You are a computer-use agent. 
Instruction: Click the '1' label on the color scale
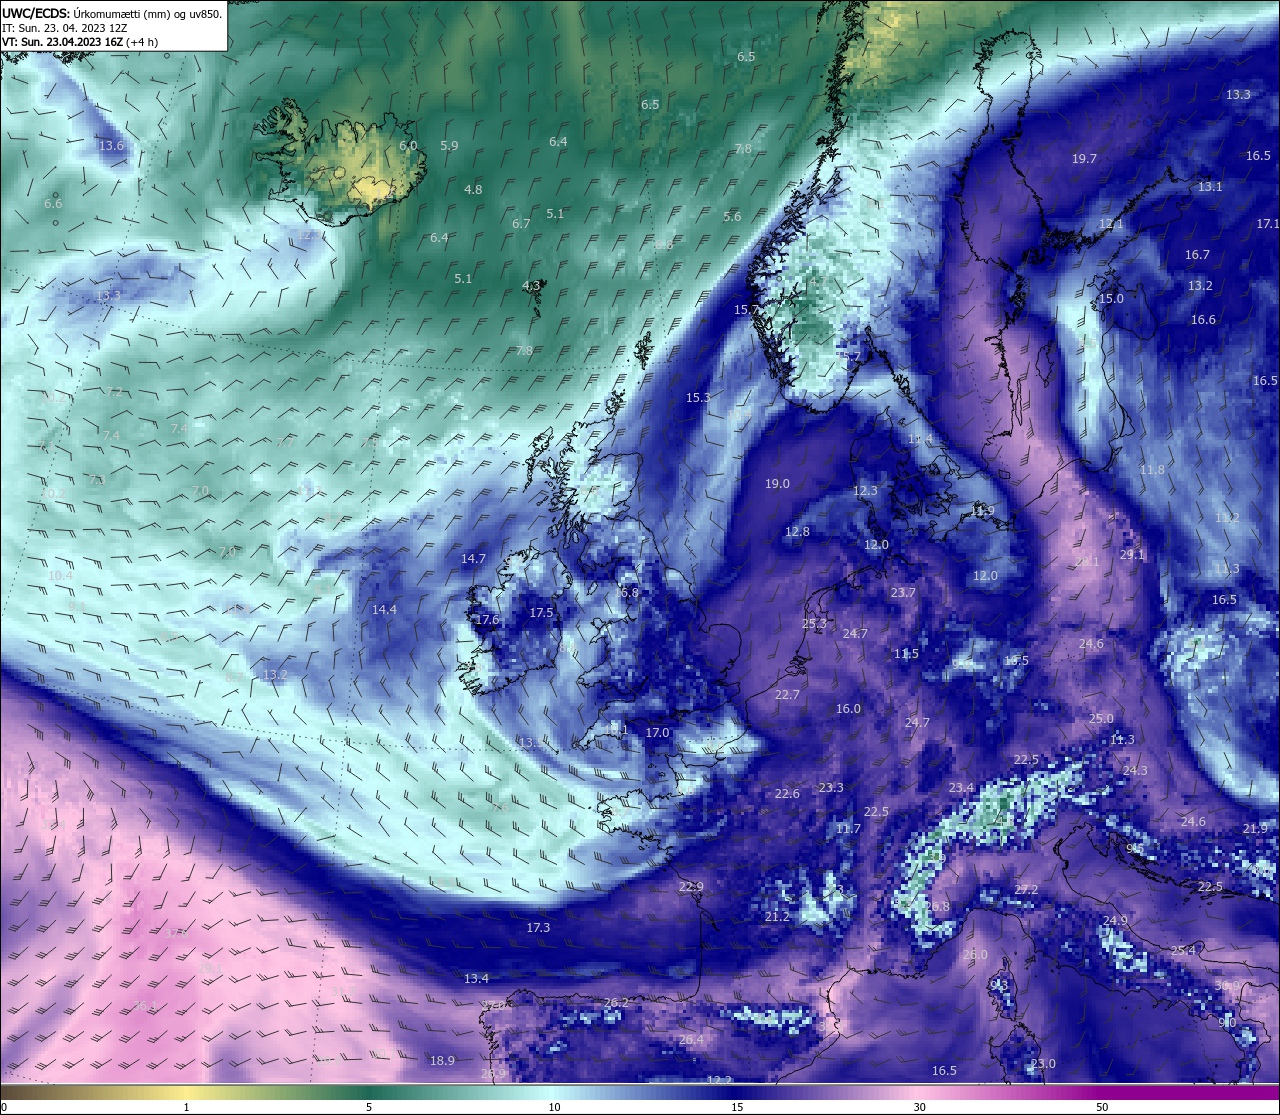tap(187, 1107)
